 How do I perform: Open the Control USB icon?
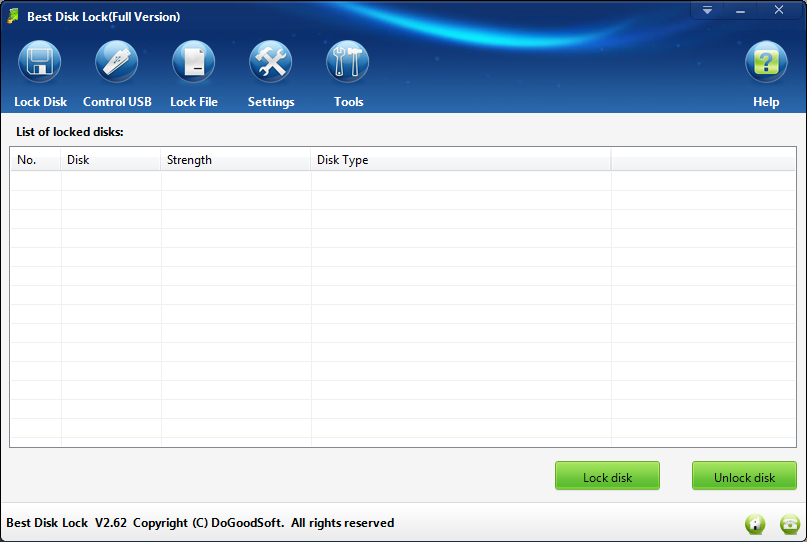[x=117, y=62]
